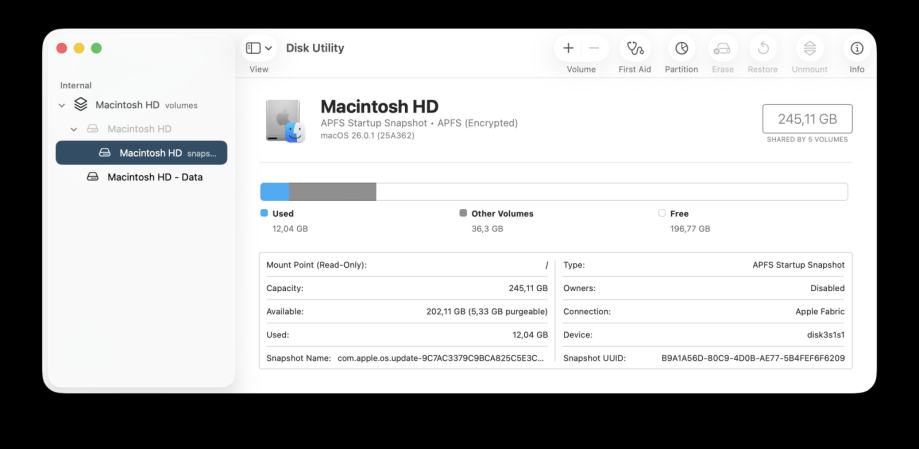Screen dimensions: 919x449
Task: Open the View sidebar options dropdown
Action: click(268, 48)
